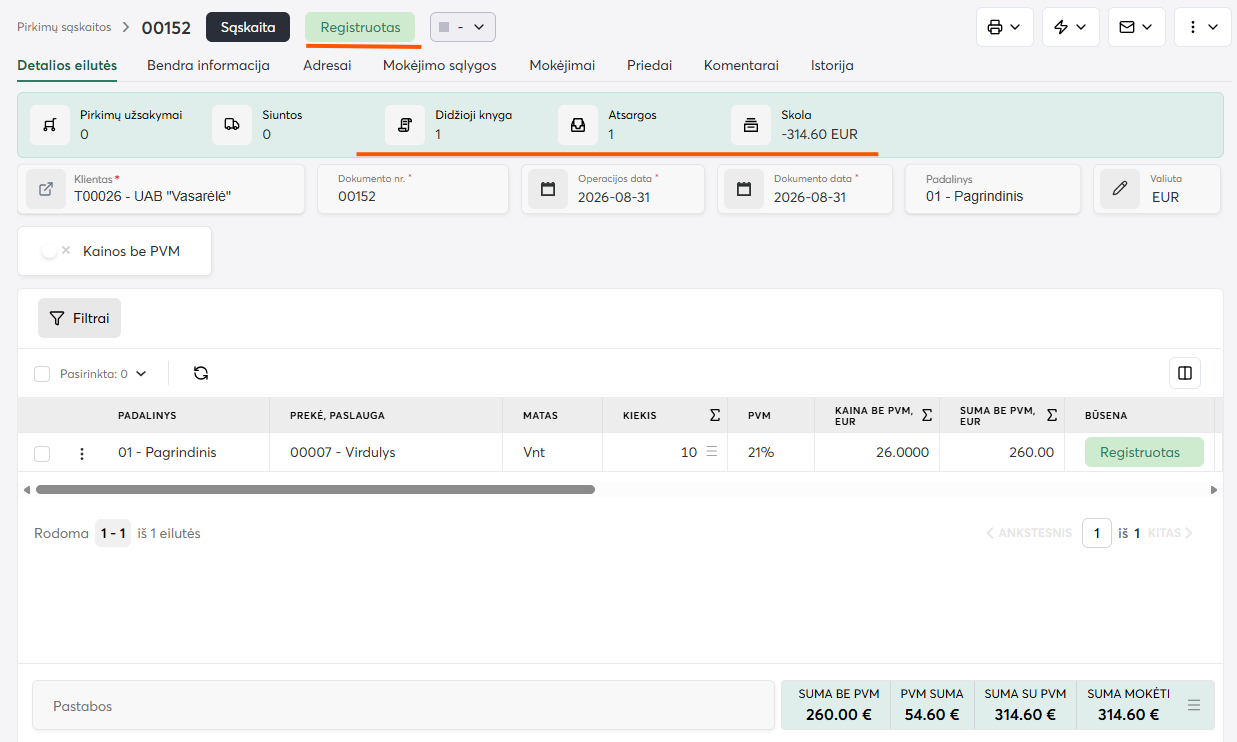View the Istorija tab

click(832, 66)
